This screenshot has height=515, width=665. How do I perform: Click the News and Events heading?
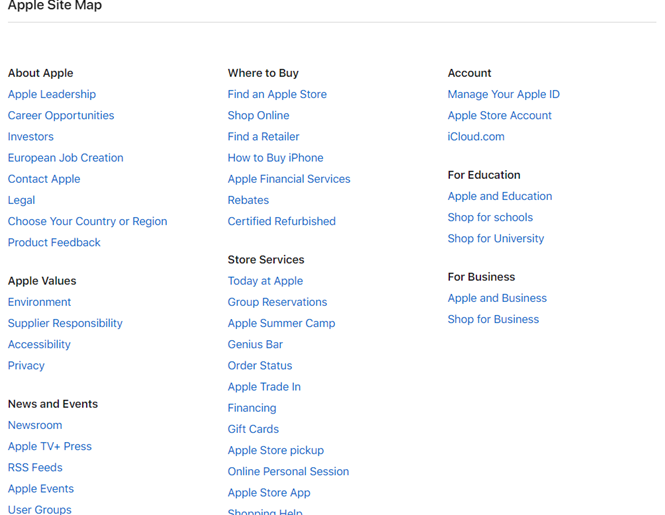click(53, 404)
